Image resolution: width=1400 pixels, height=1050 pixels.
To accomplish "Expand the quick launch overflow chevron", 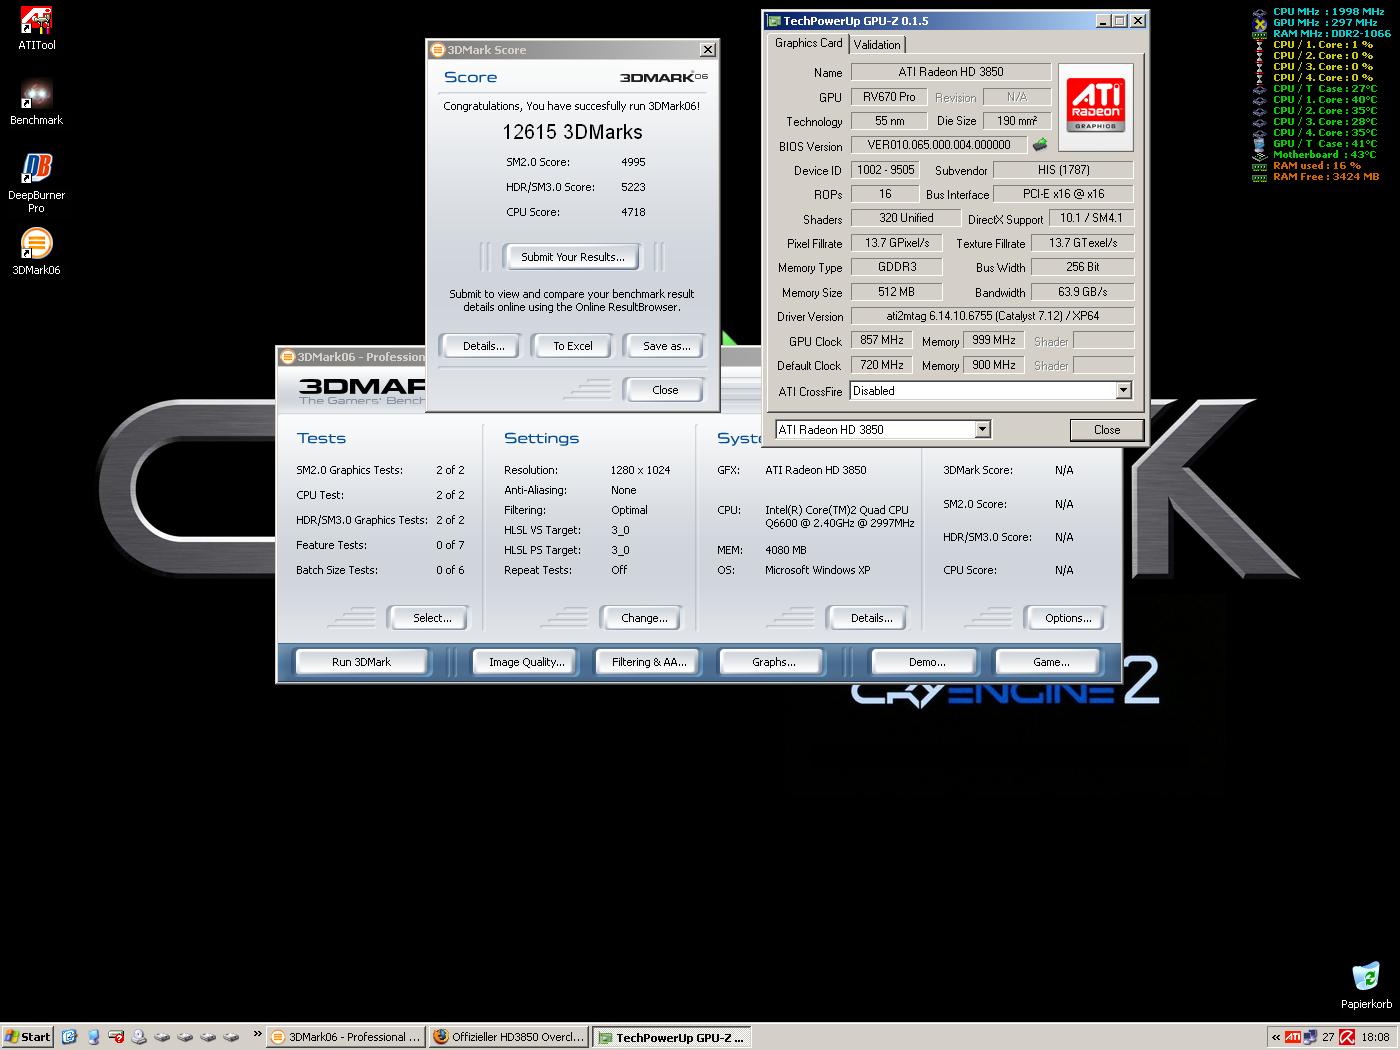I will tap(257, 1035).
